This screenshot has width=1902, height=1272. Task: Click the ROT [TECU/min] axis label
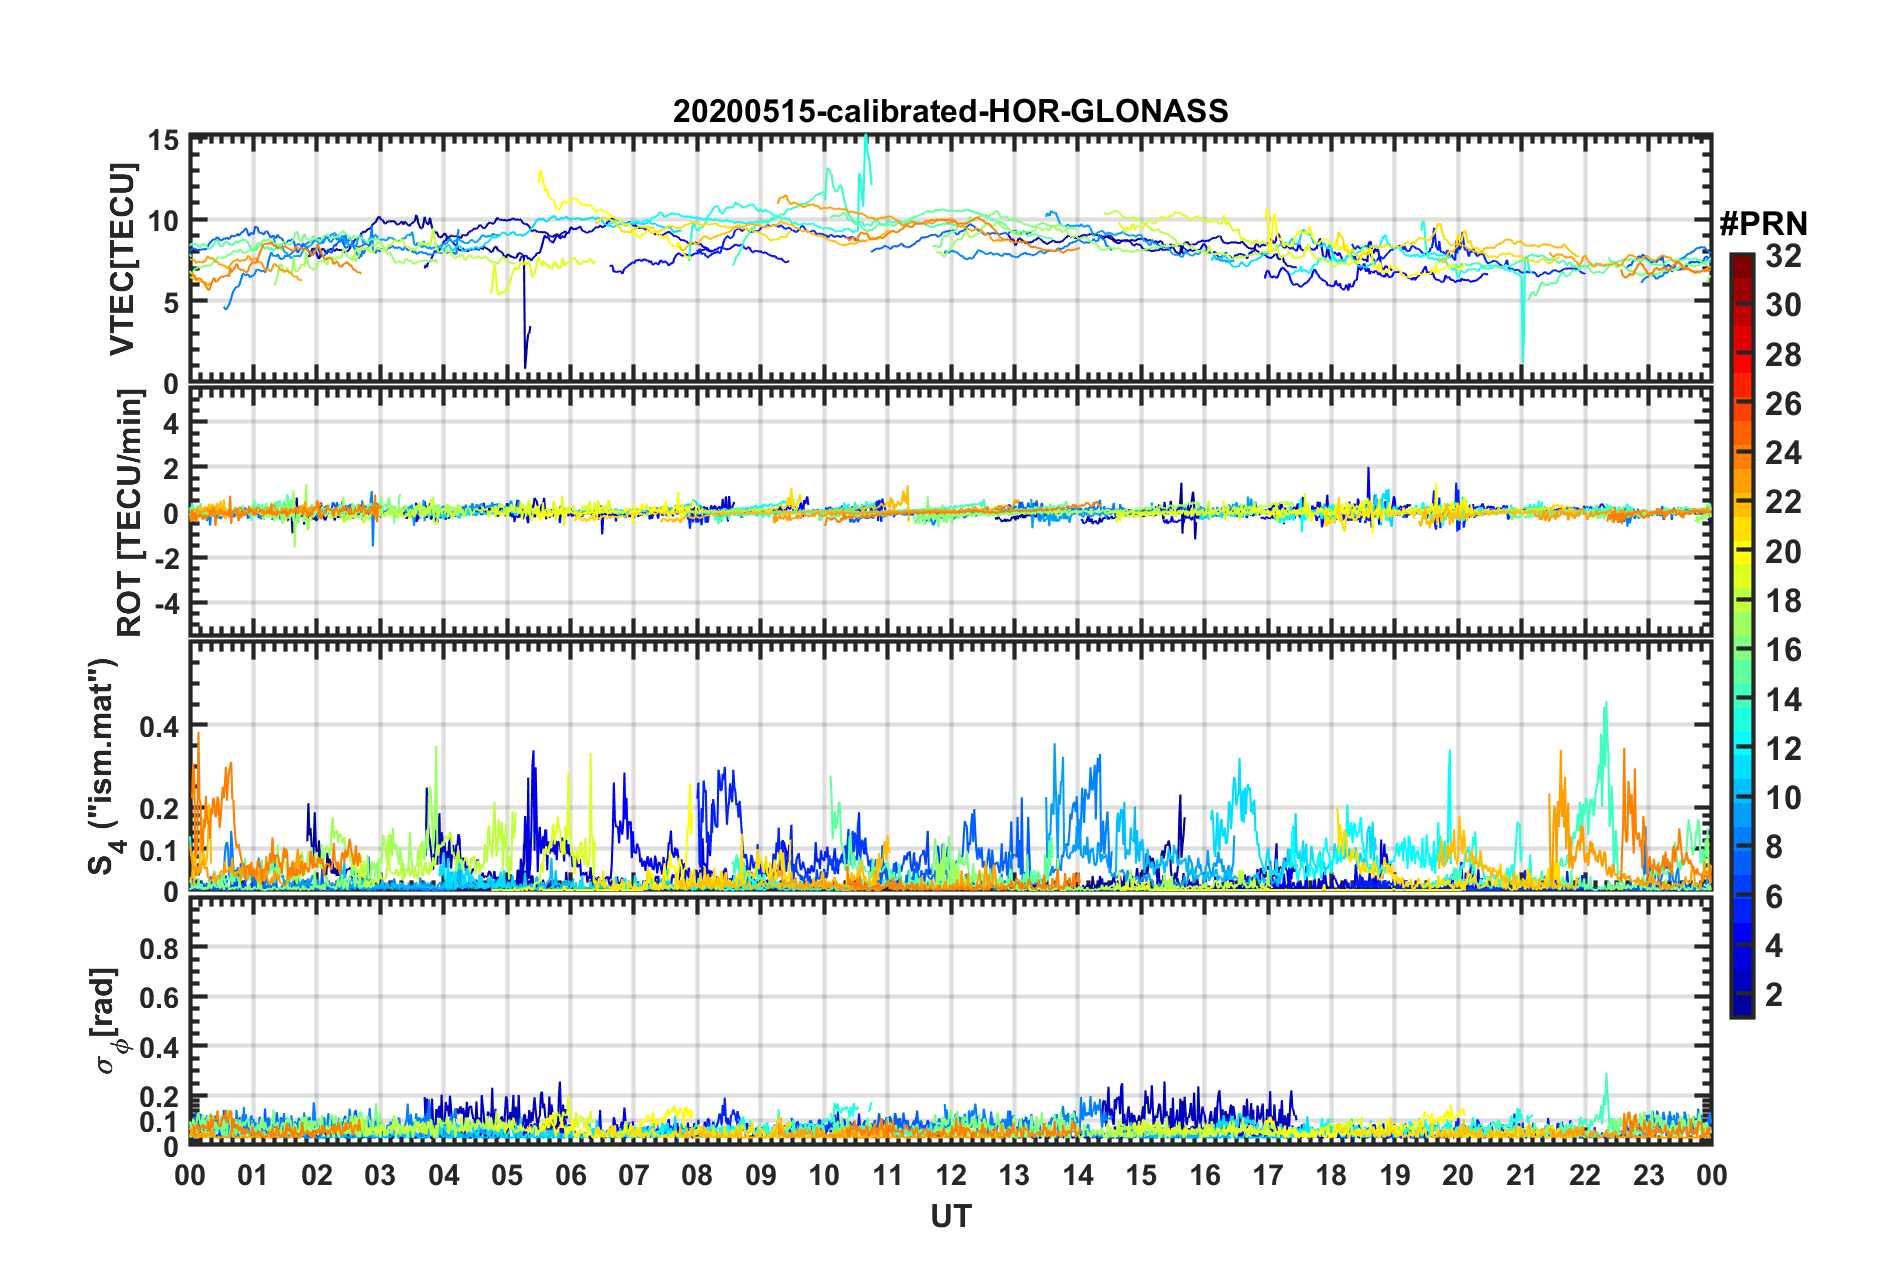pyautogui.click(x=130, y=513)
